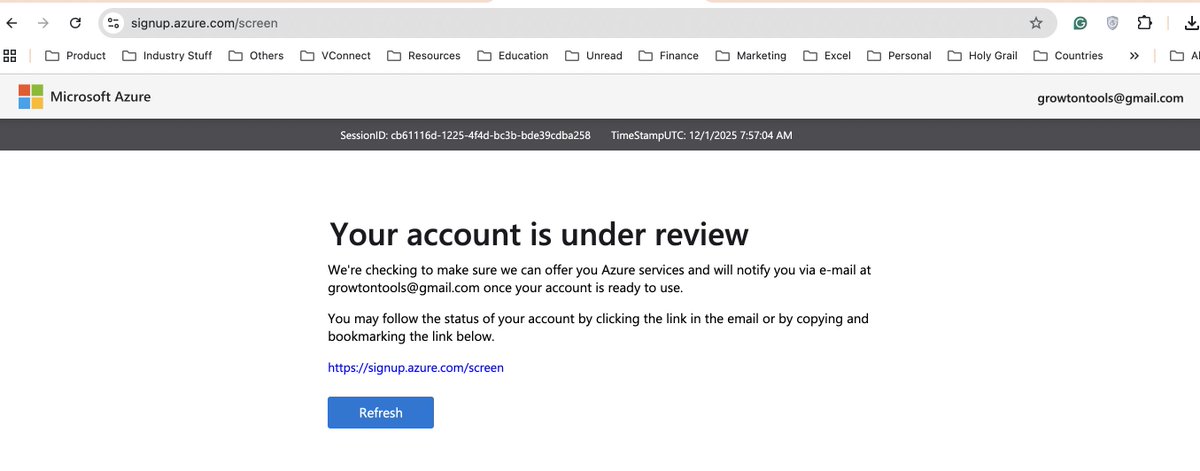Reload the page with the refresh icon
Image resolution: width=1200 pixels, height=471 pixels.
(74, 22)
